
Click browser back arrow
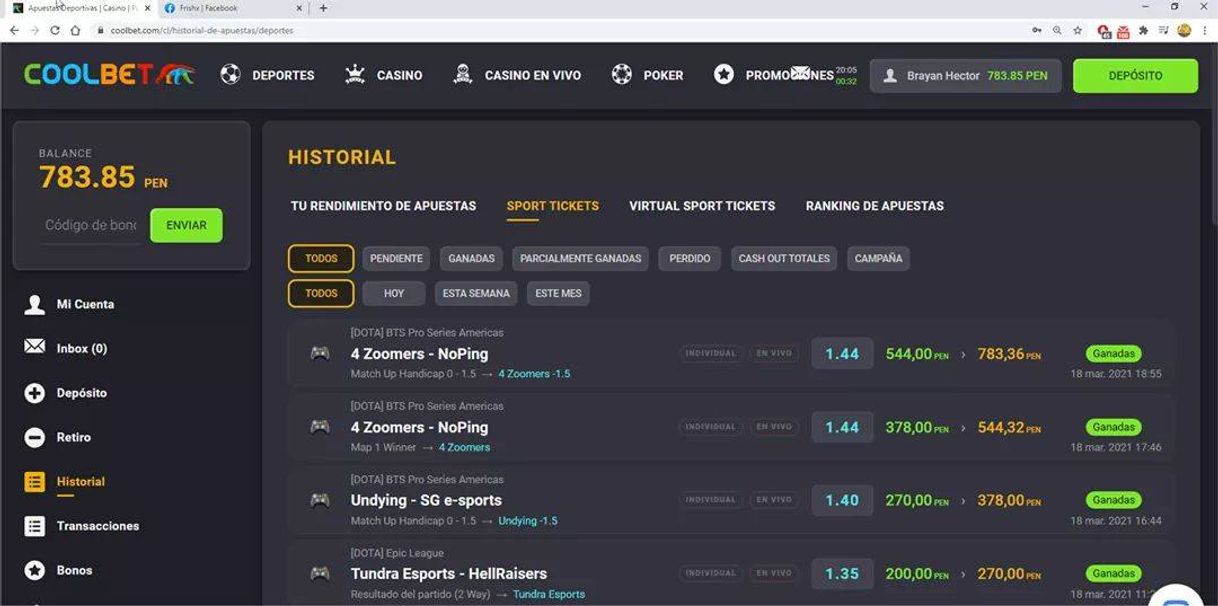[14, 30]
